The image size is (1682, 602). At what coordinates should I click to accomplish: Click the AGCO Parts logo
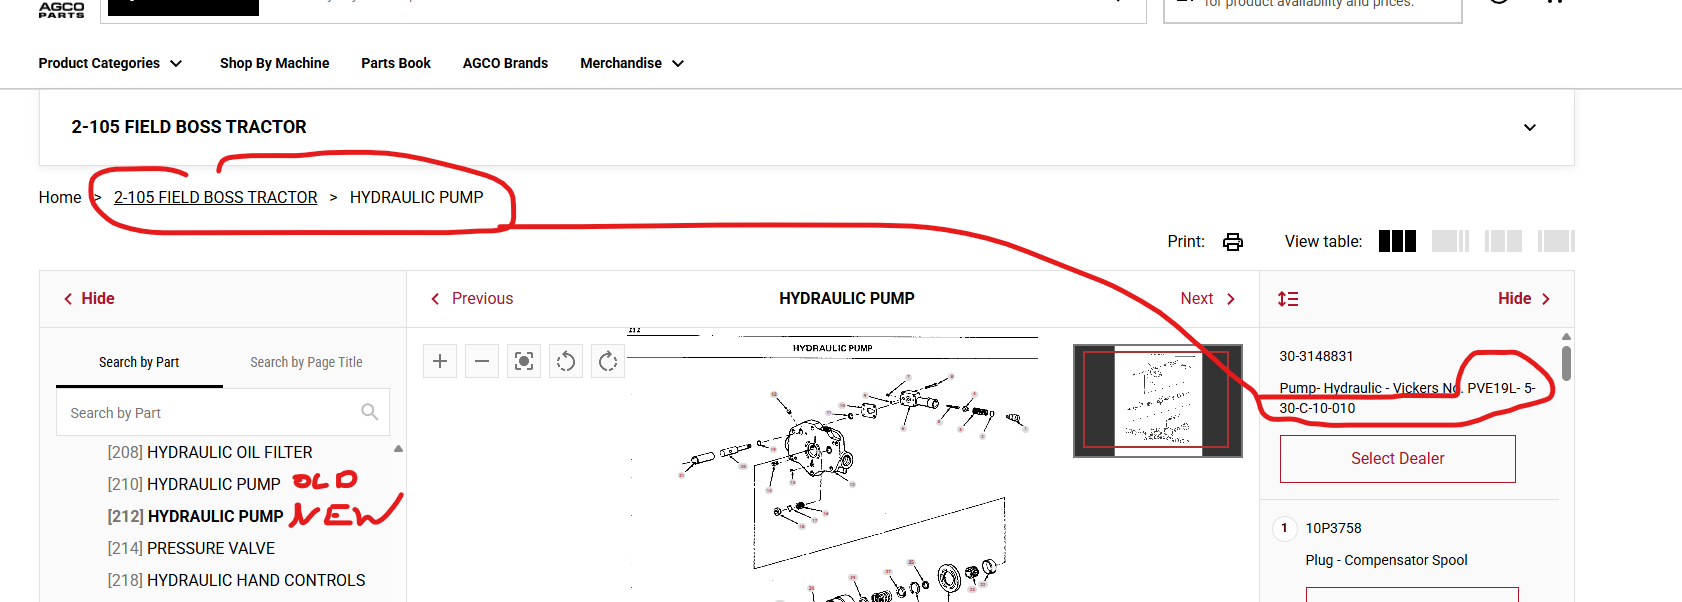pos(61,9)
